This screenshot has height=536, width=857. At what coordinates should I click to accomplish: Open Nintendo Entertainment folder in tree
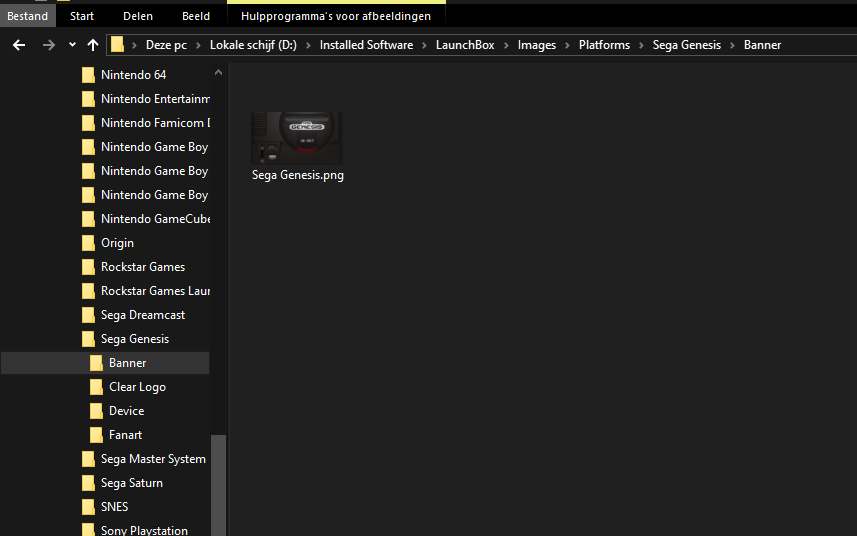(155, 99)
